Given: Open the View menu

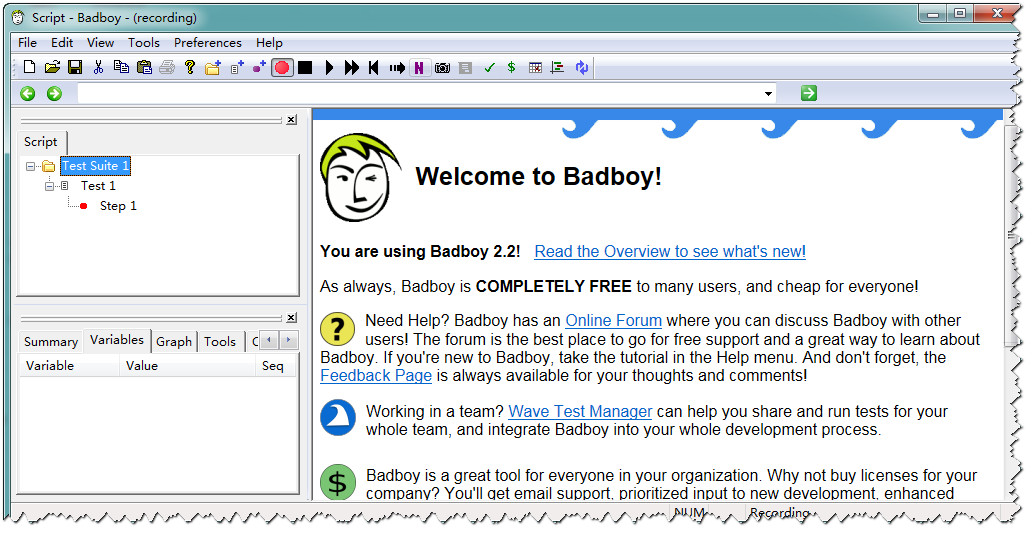Looking at the screenshot, I should click(x=100, y=43).
